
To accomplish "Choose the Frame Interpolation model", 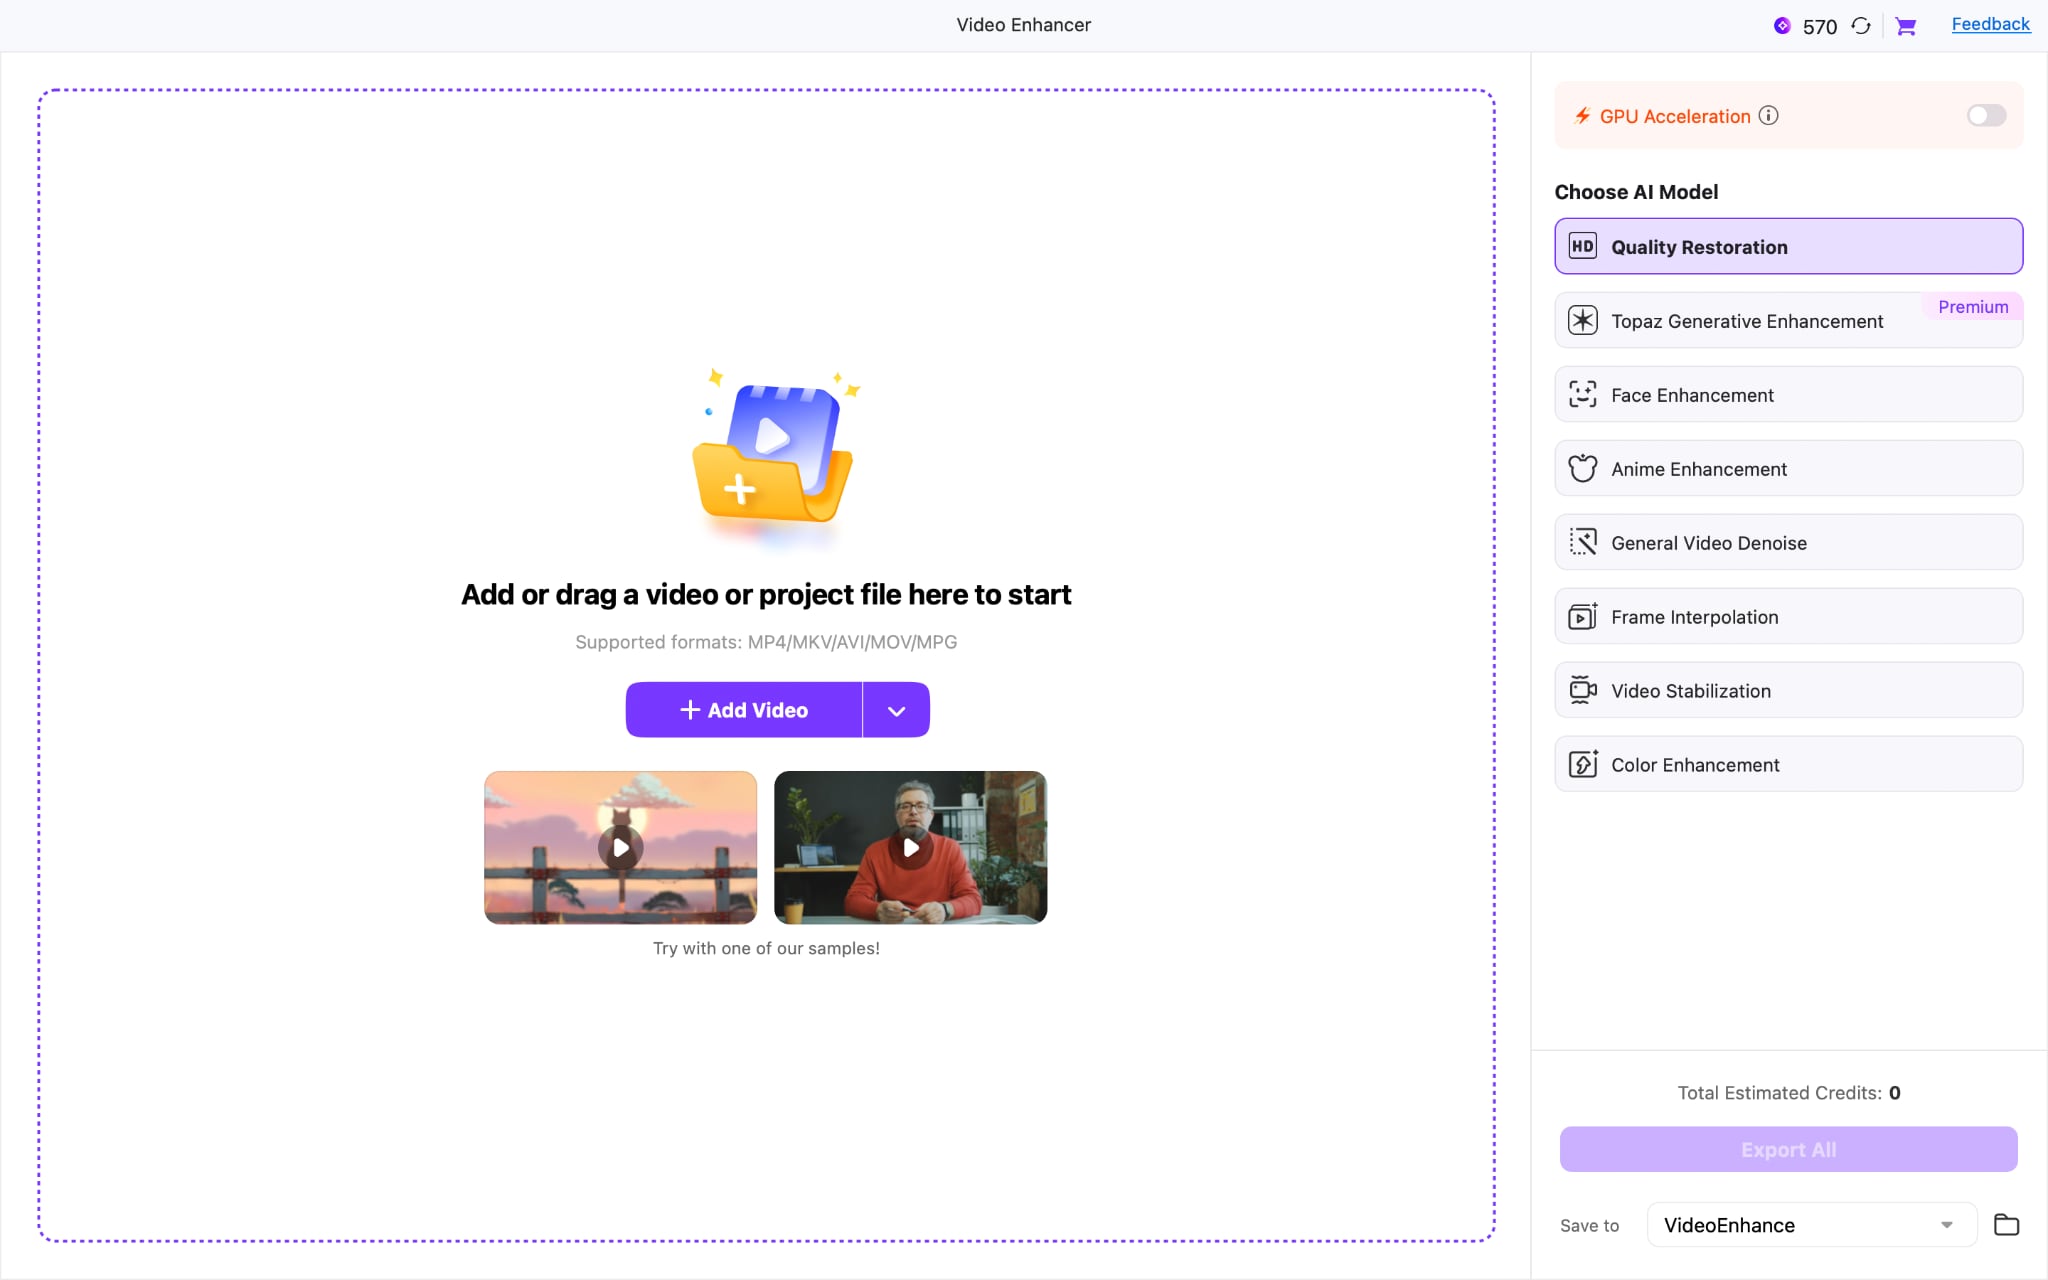I will [1787, 616].
